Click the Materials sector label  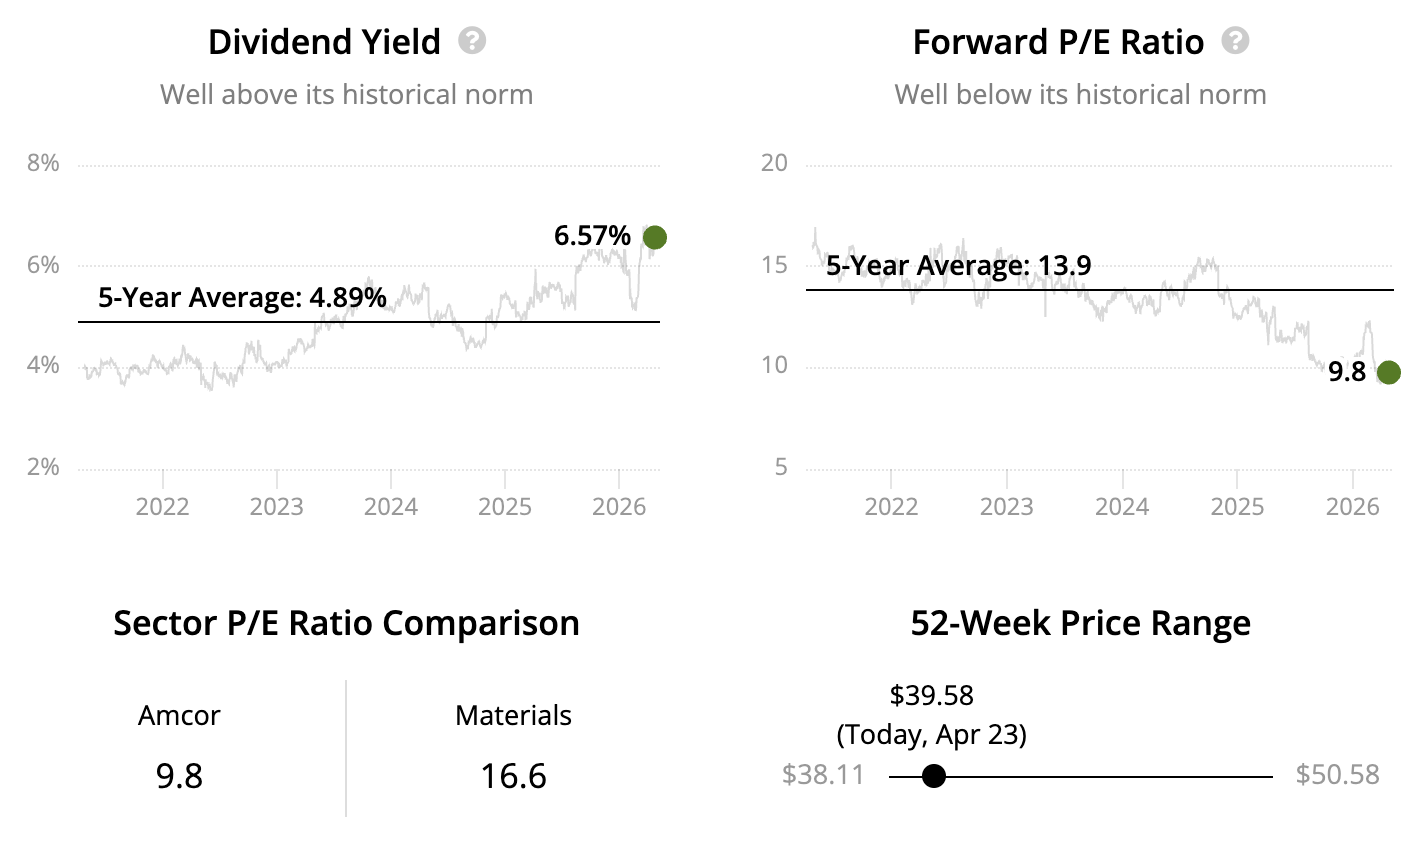[x=513, y=715]
